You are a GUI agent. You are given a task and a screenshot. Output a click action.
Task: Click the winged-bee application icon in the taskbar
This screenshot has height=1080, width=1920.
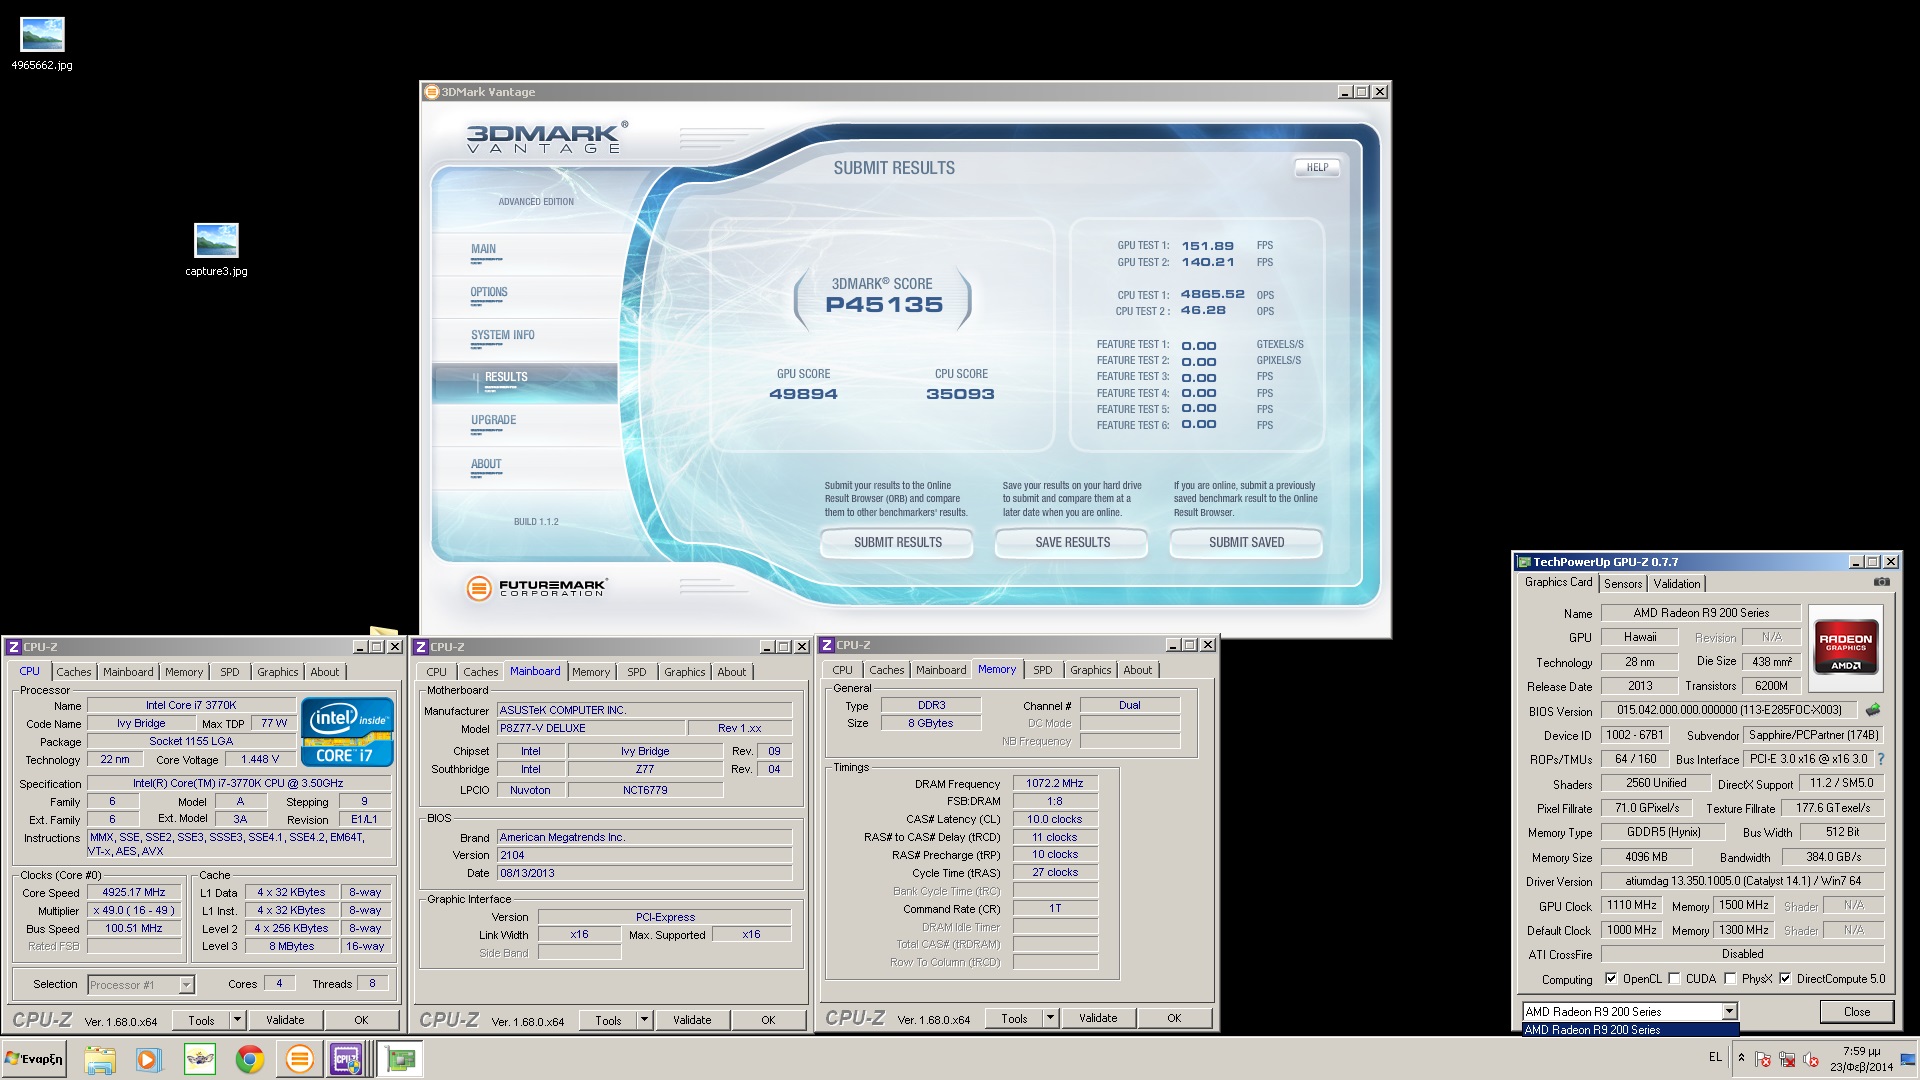click(x=200, y=1059)
